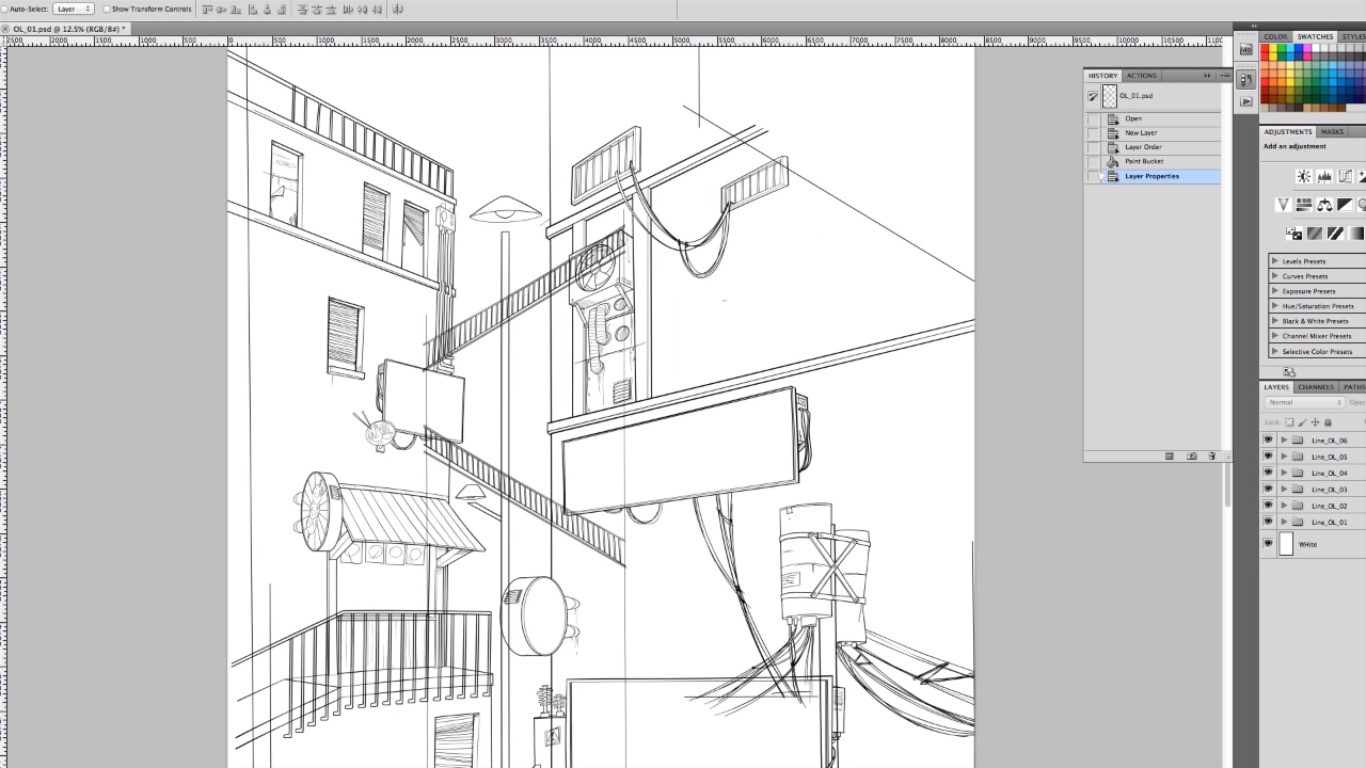The width and height of the screenshot is (1366, 768).
Task: Click the Vibrance adjustment icon
Action: 1283,205
